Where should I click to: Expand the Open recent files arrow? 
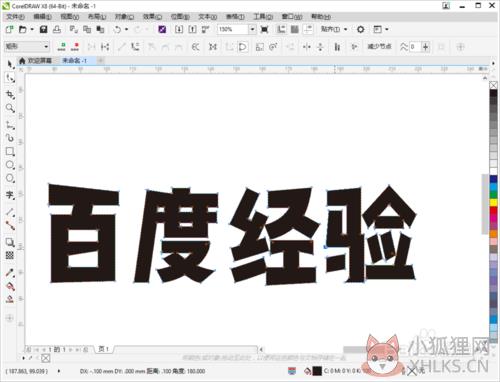[x=32, y=30]
